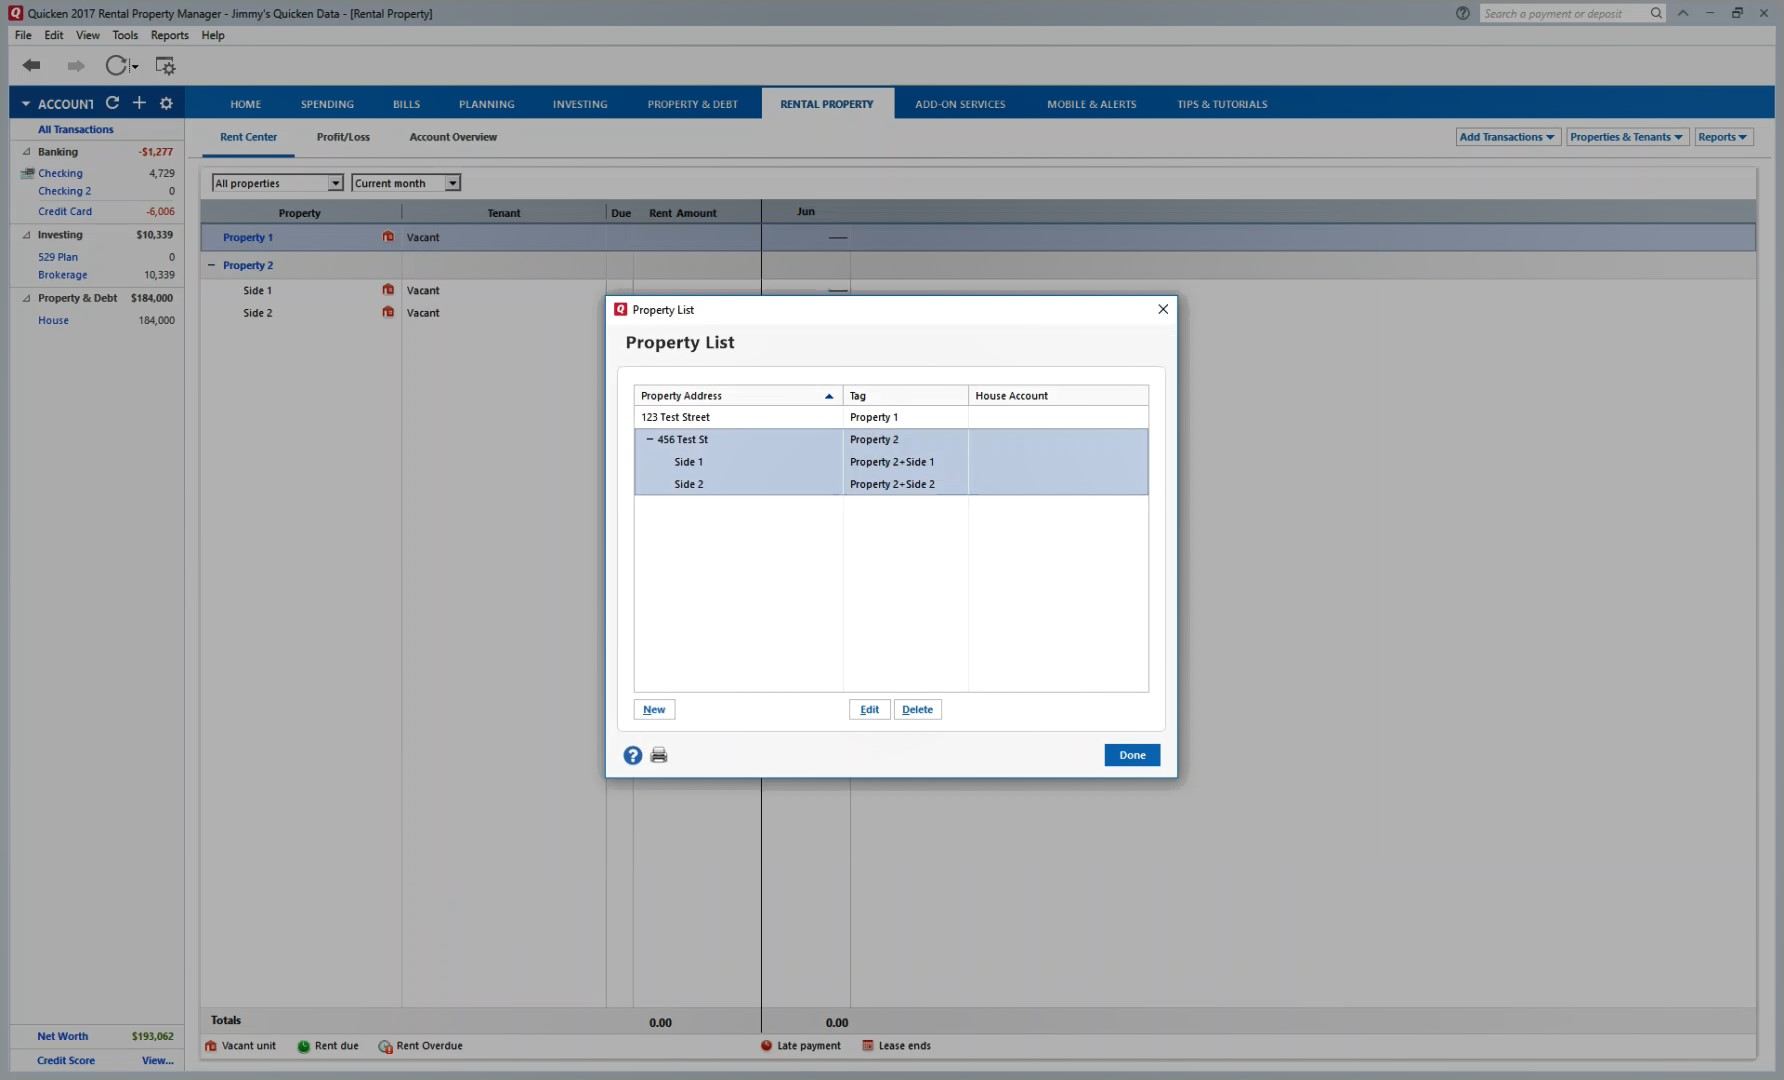
Task: Add an account with the plus icon
Action: [139, 103]
